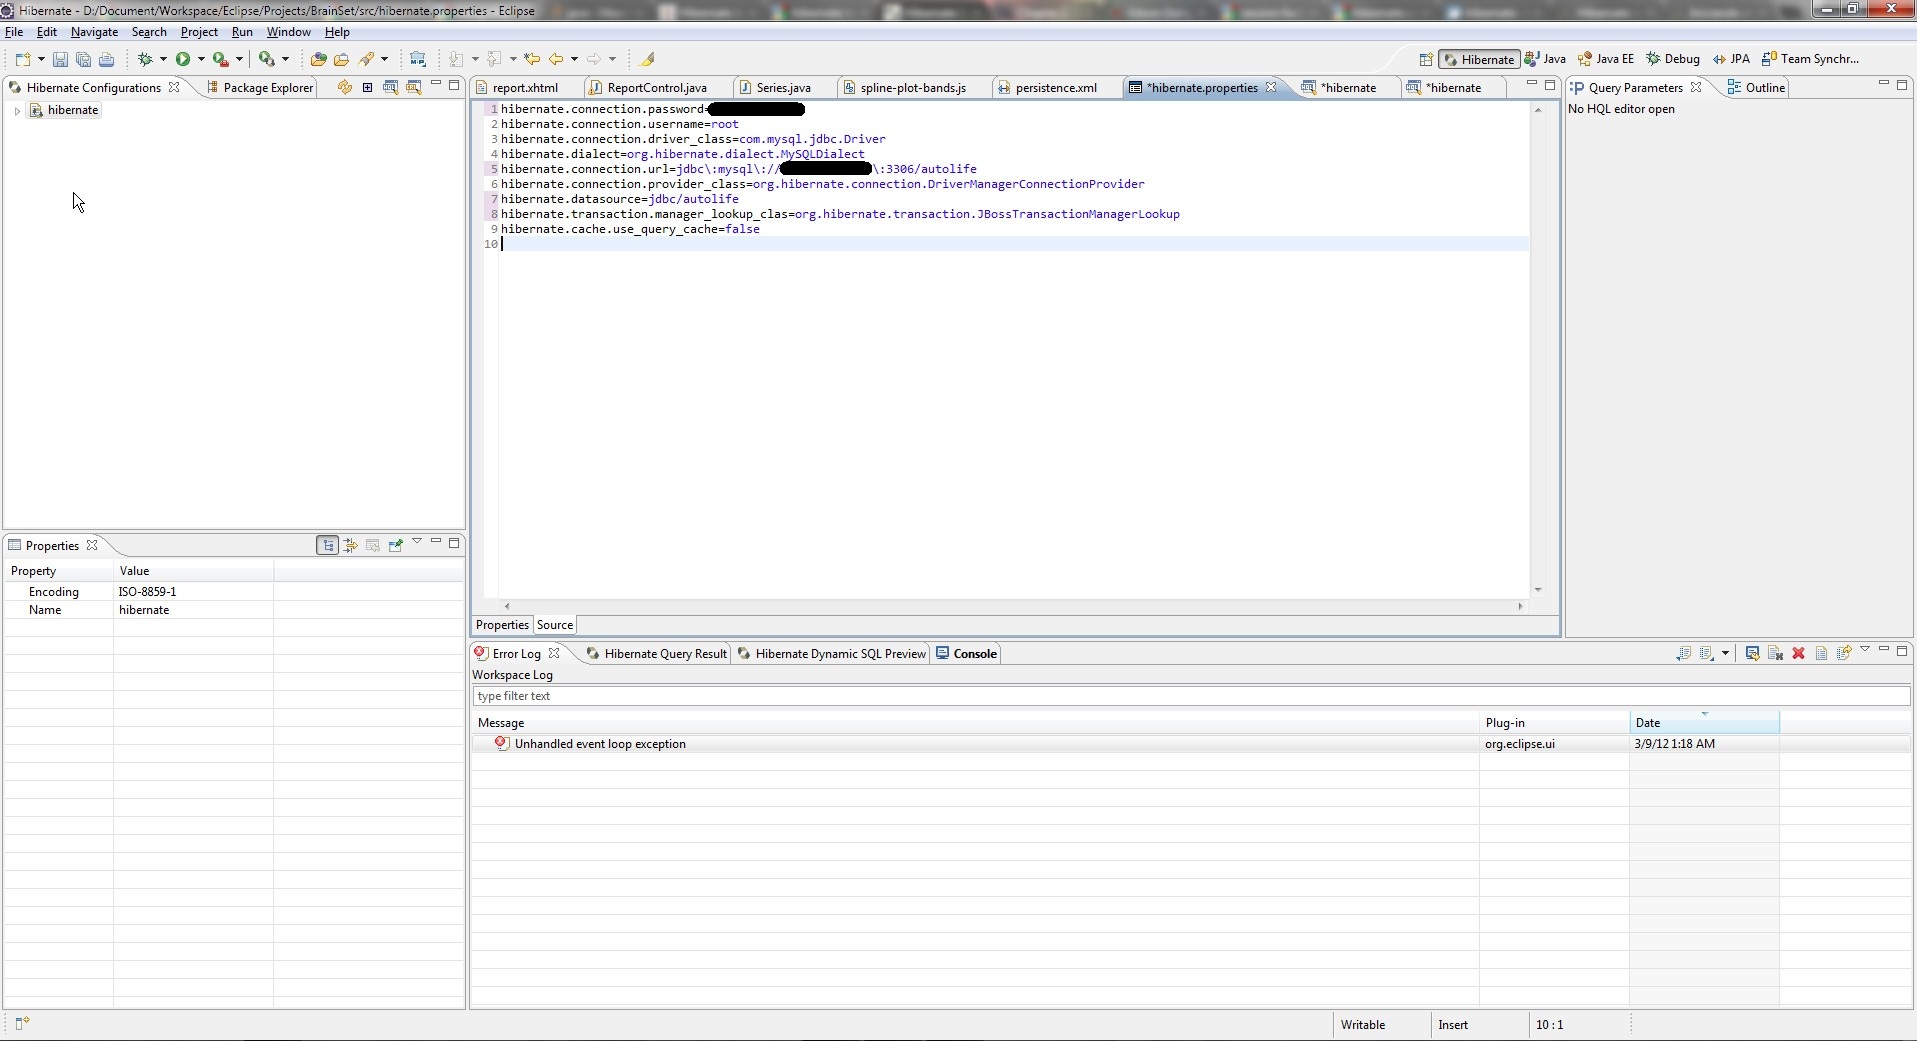This screenshot has height=1041, width=1917.
Task: Toggle the Show Categories tree icon in Properties
Action: (329, 545)
